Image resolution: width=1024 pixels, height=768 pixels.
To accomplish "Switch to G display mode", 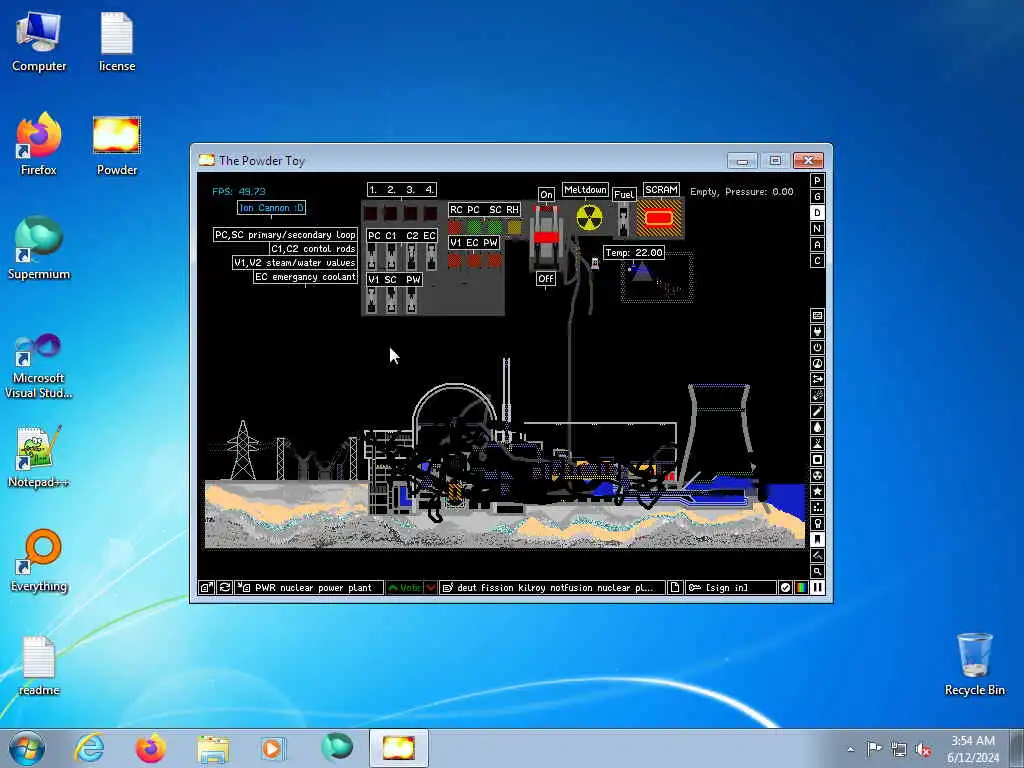I will coord(817,197).
